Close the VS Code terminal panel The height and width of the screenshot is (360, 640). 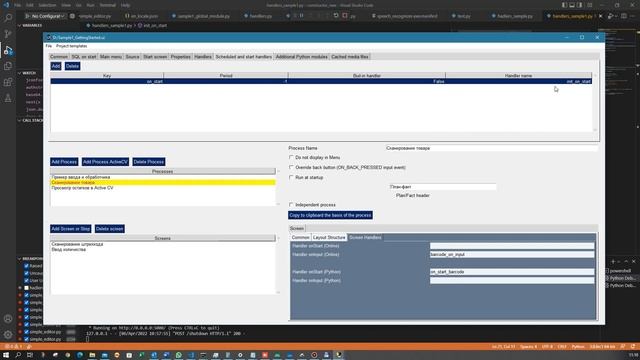633,261
